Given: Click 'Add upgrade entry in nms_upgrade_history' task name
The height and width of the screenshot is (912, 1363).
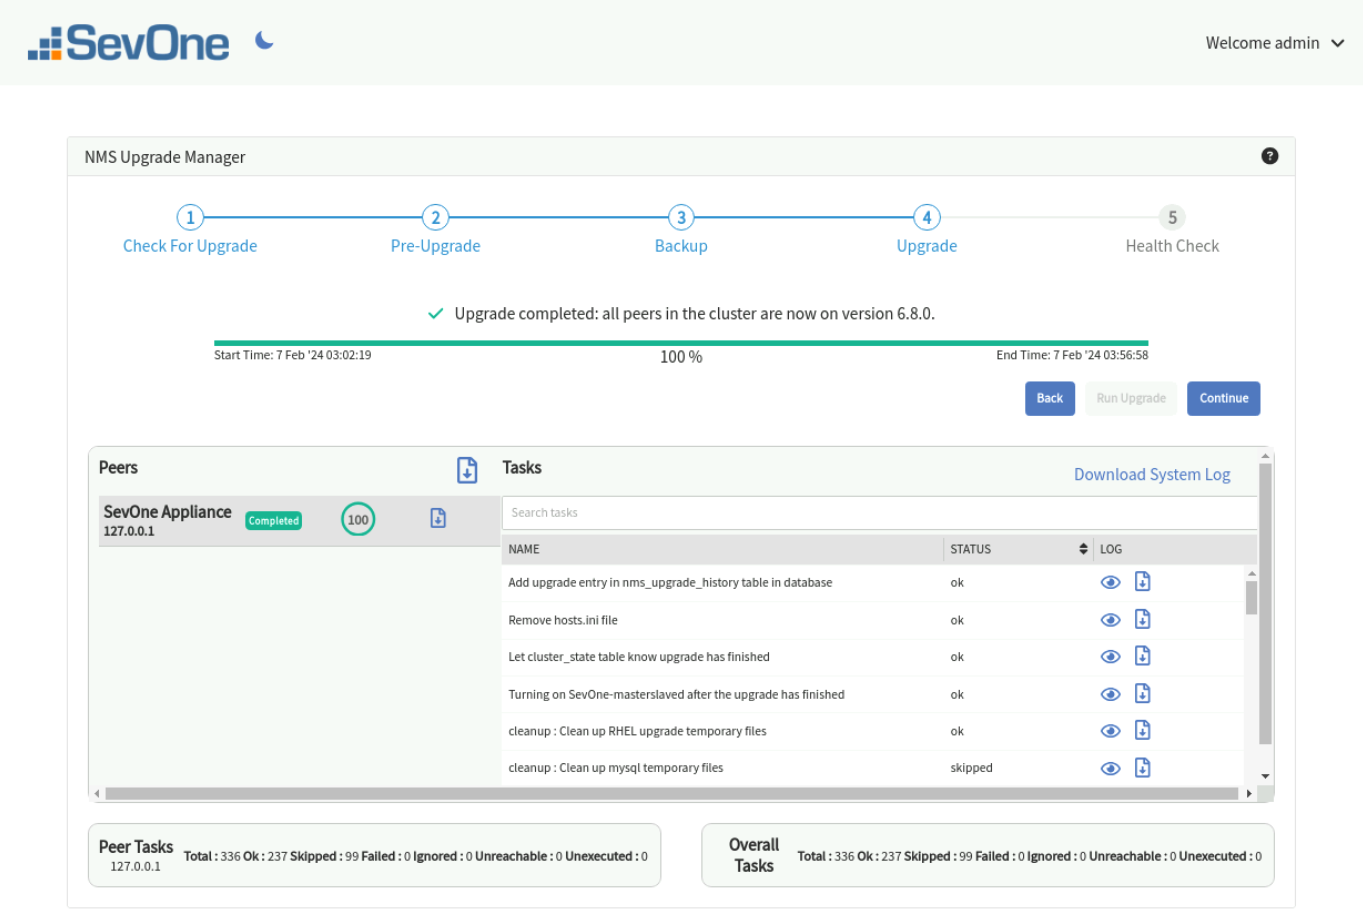Looking at the screenshot, I should 670,583.
